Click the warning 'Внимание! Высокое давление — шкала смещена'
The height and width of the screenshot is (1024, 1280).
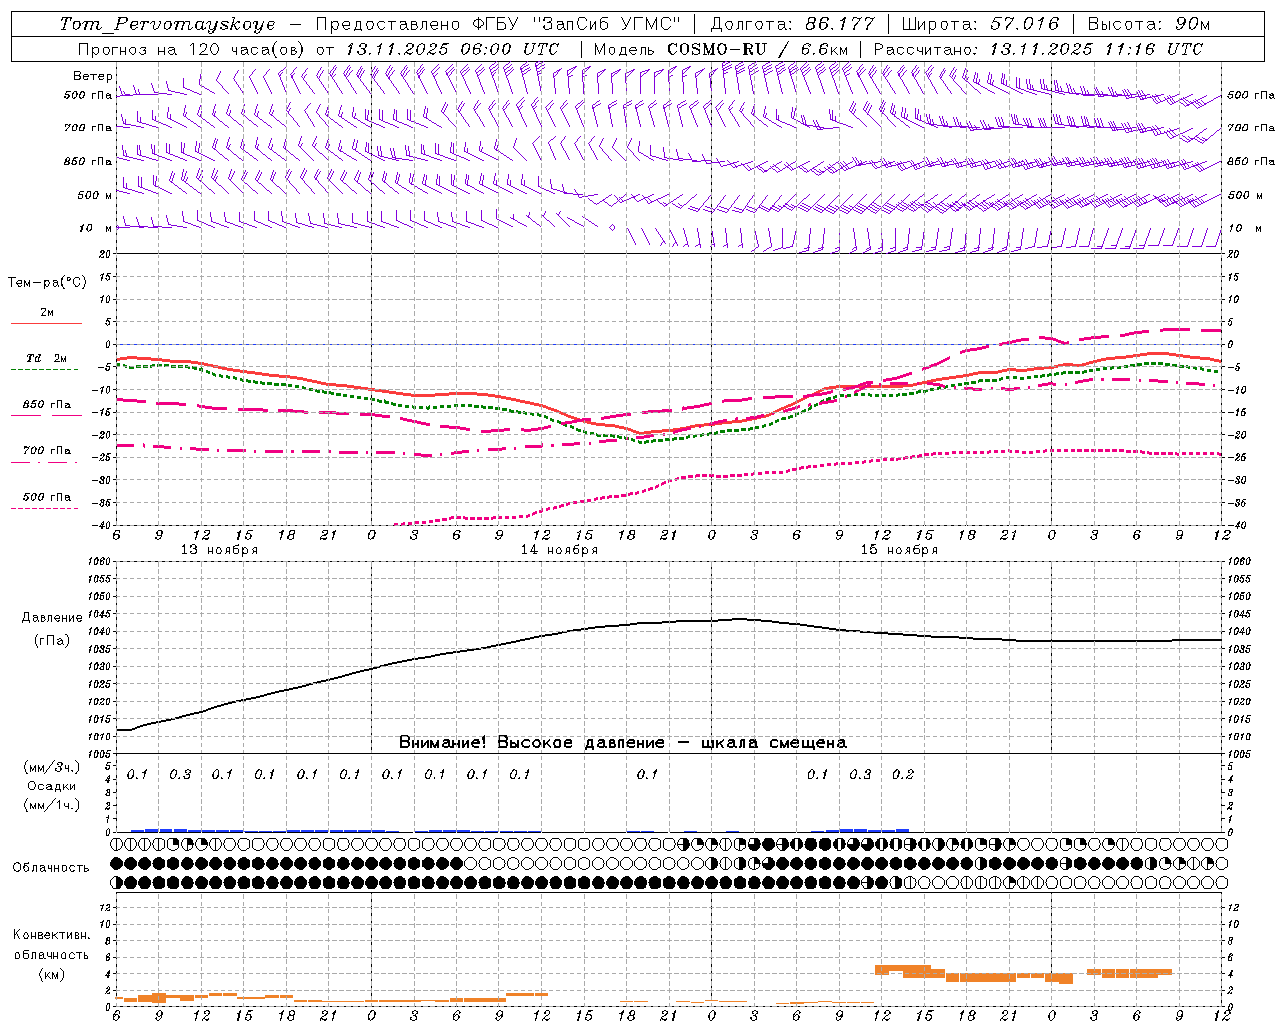click(x=623, y=742)
